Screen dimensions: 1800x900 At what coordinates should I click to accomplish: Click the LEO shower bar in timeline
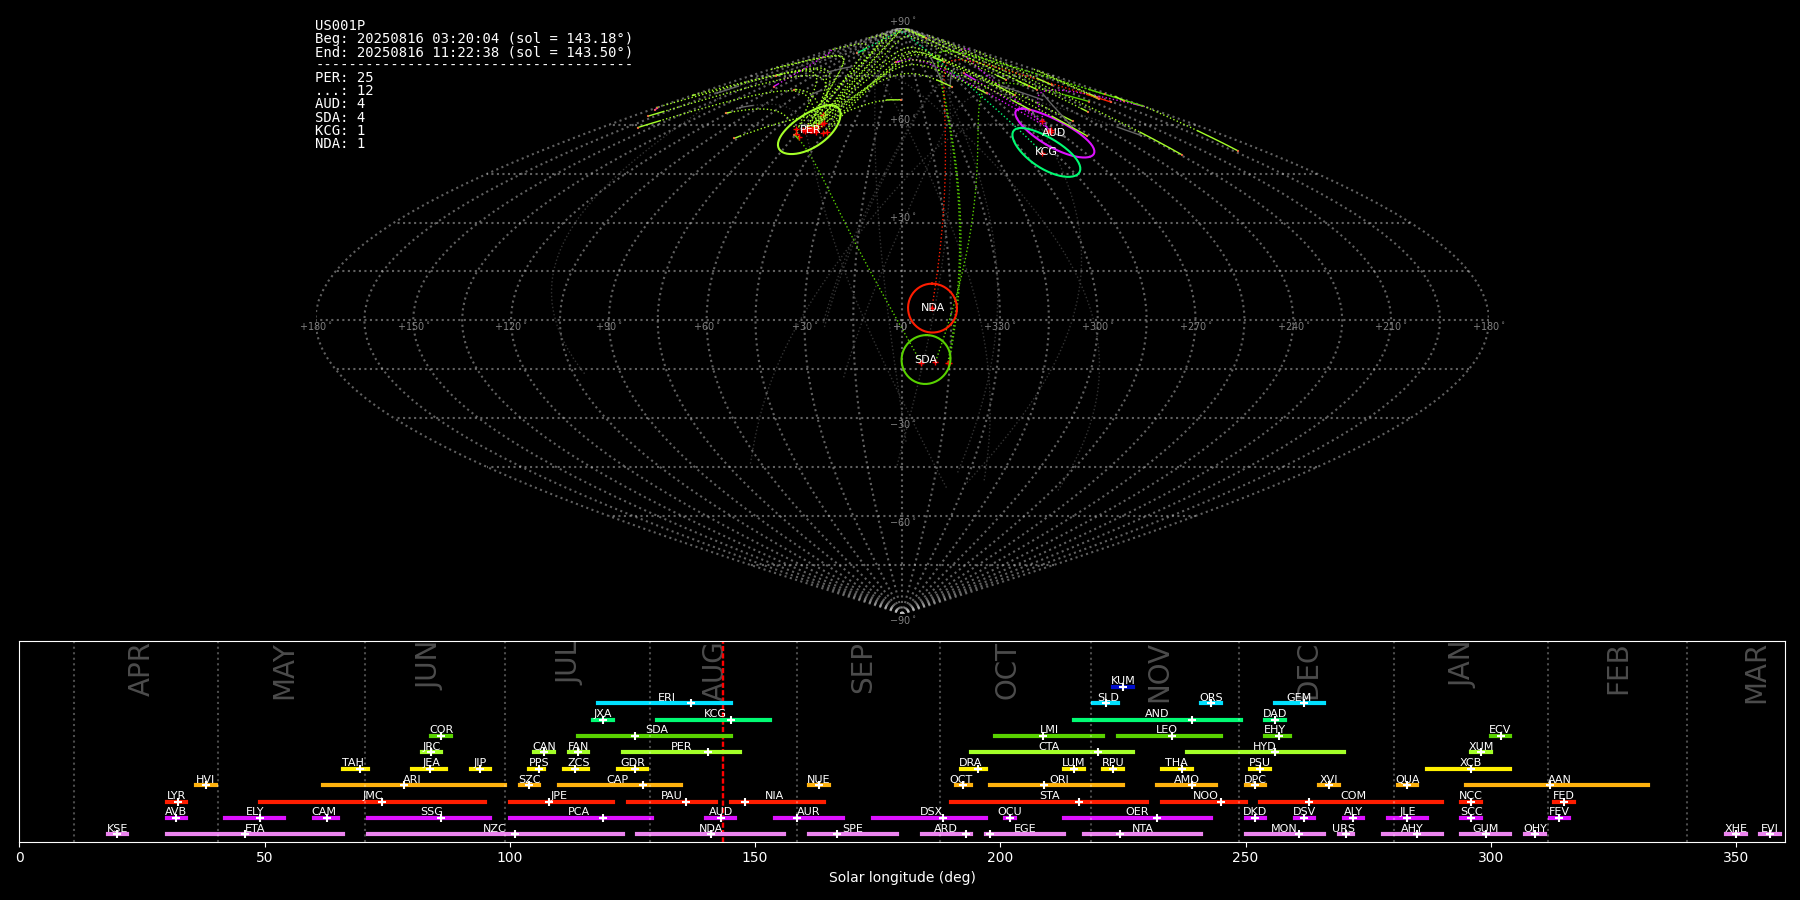1169,736
